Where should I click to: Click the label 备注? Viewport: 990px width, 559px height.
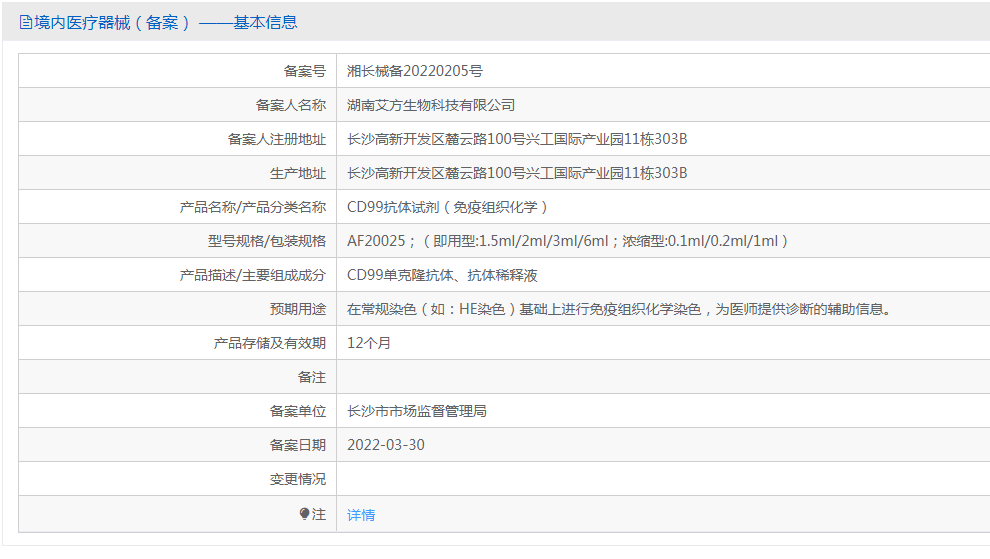312,378
